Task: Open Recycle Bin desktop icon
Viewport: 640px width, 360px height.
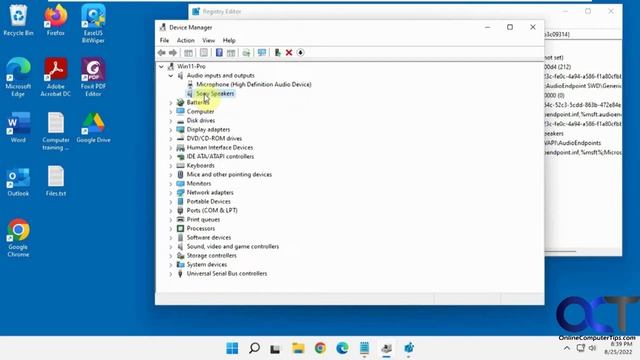Action: pos(18,20)
